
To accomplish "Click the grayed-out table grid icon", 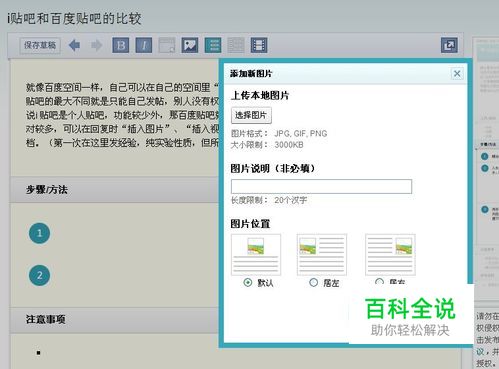I will click(x=236, y=45).
